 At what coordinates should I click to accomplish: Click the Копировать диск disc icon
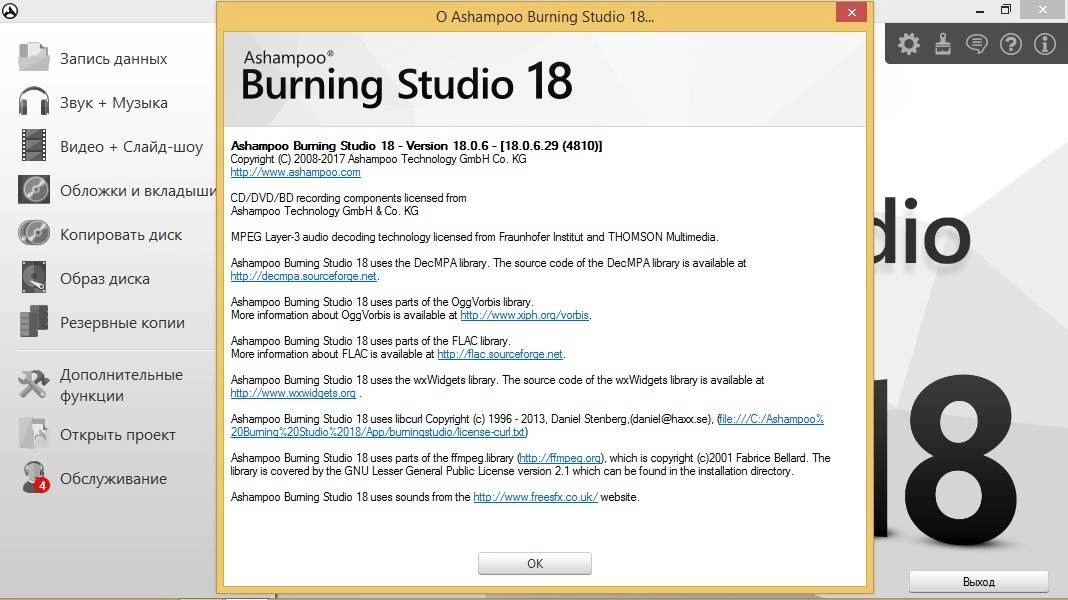coord(33,234)
